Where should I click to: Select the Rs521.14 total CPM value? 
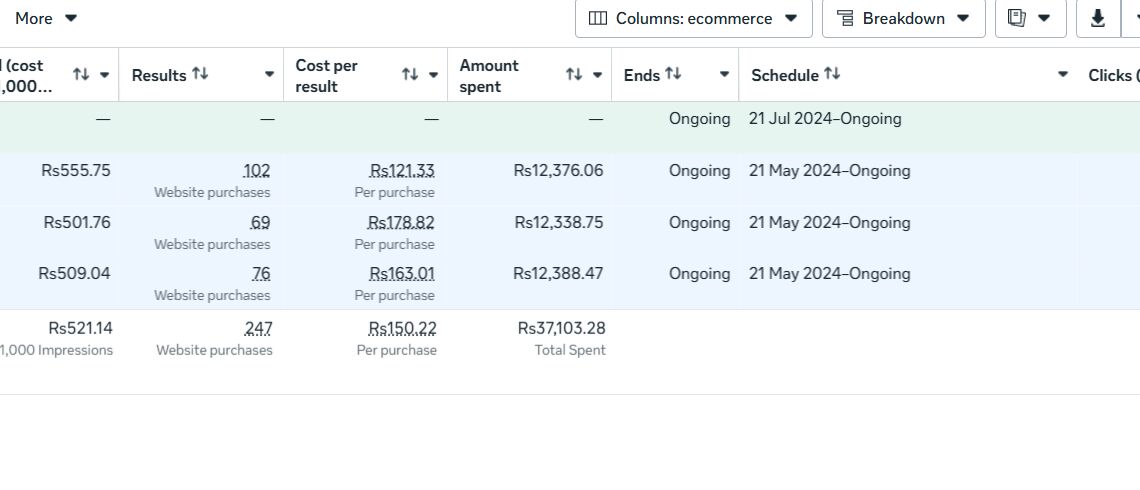(x=81, y=329)
